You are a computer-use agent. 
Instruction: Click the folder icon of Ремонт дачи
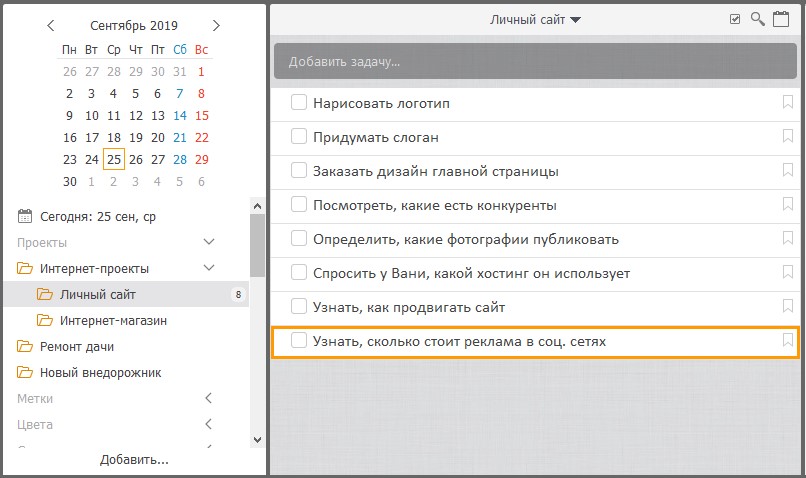[x=25, y=346]
